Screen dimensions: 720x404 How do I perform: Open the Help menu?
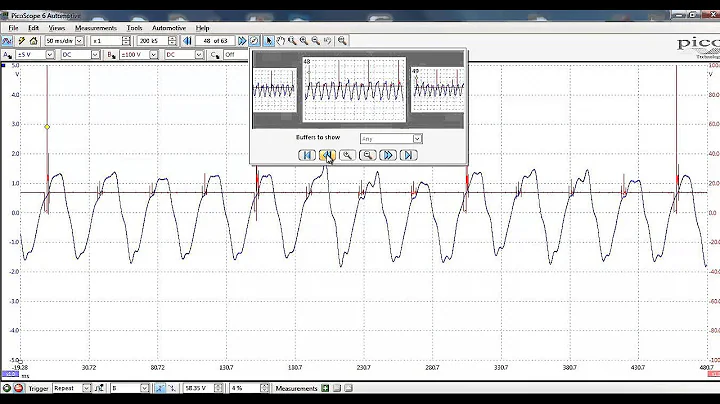coord(202,28)
